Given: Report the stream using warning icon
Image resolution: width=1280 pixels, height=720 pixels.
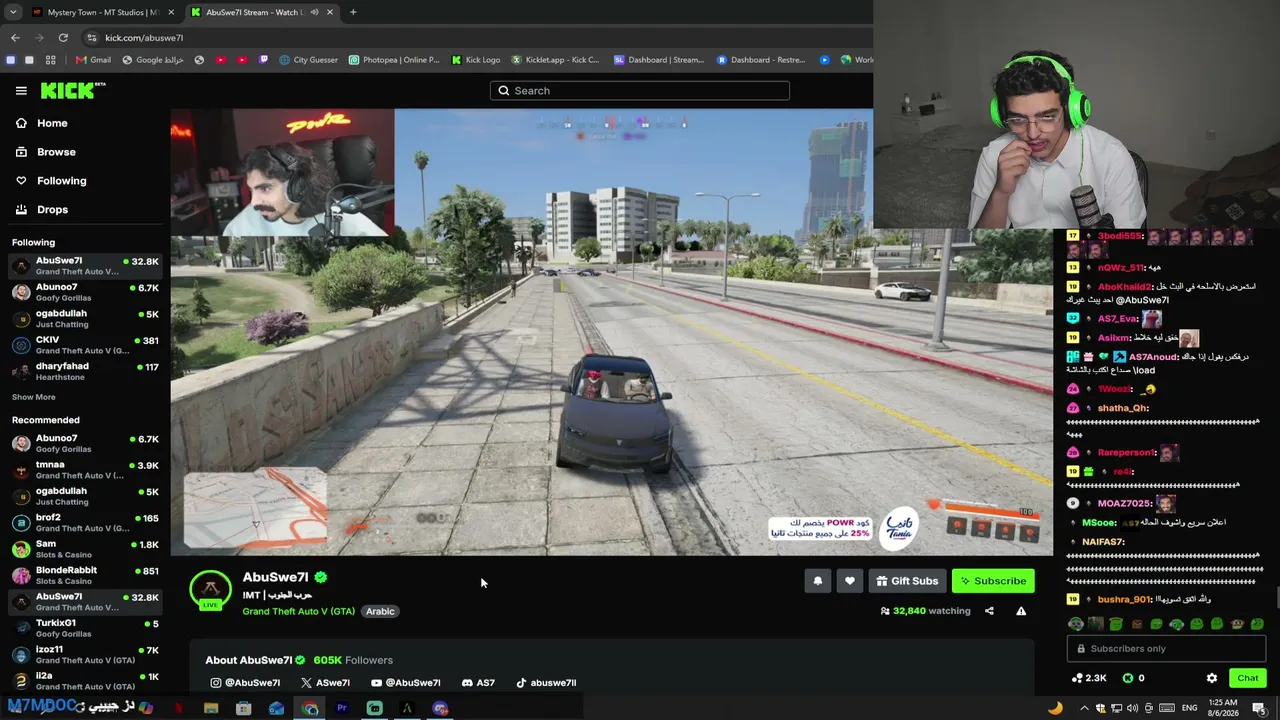Looking at the screenshot, I should (x=1021, y=611).
